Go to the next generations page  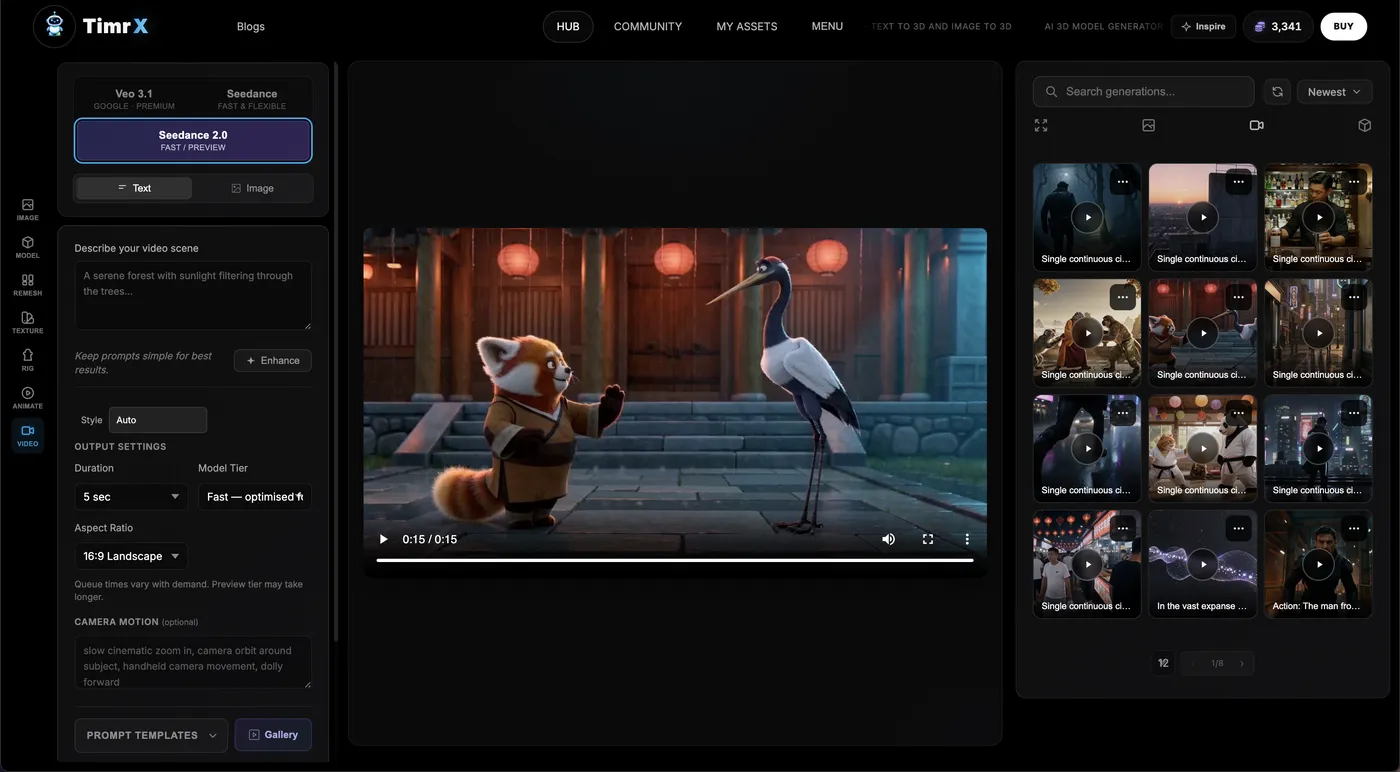[1242, 663]
